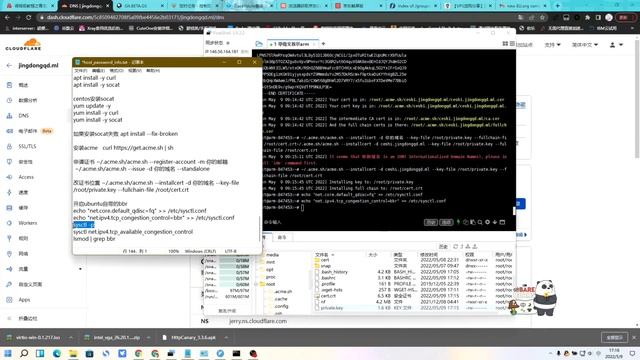Click the highlighted 'sysctl -p' text in Notepad
640x360 pixels.
point(84,225)
